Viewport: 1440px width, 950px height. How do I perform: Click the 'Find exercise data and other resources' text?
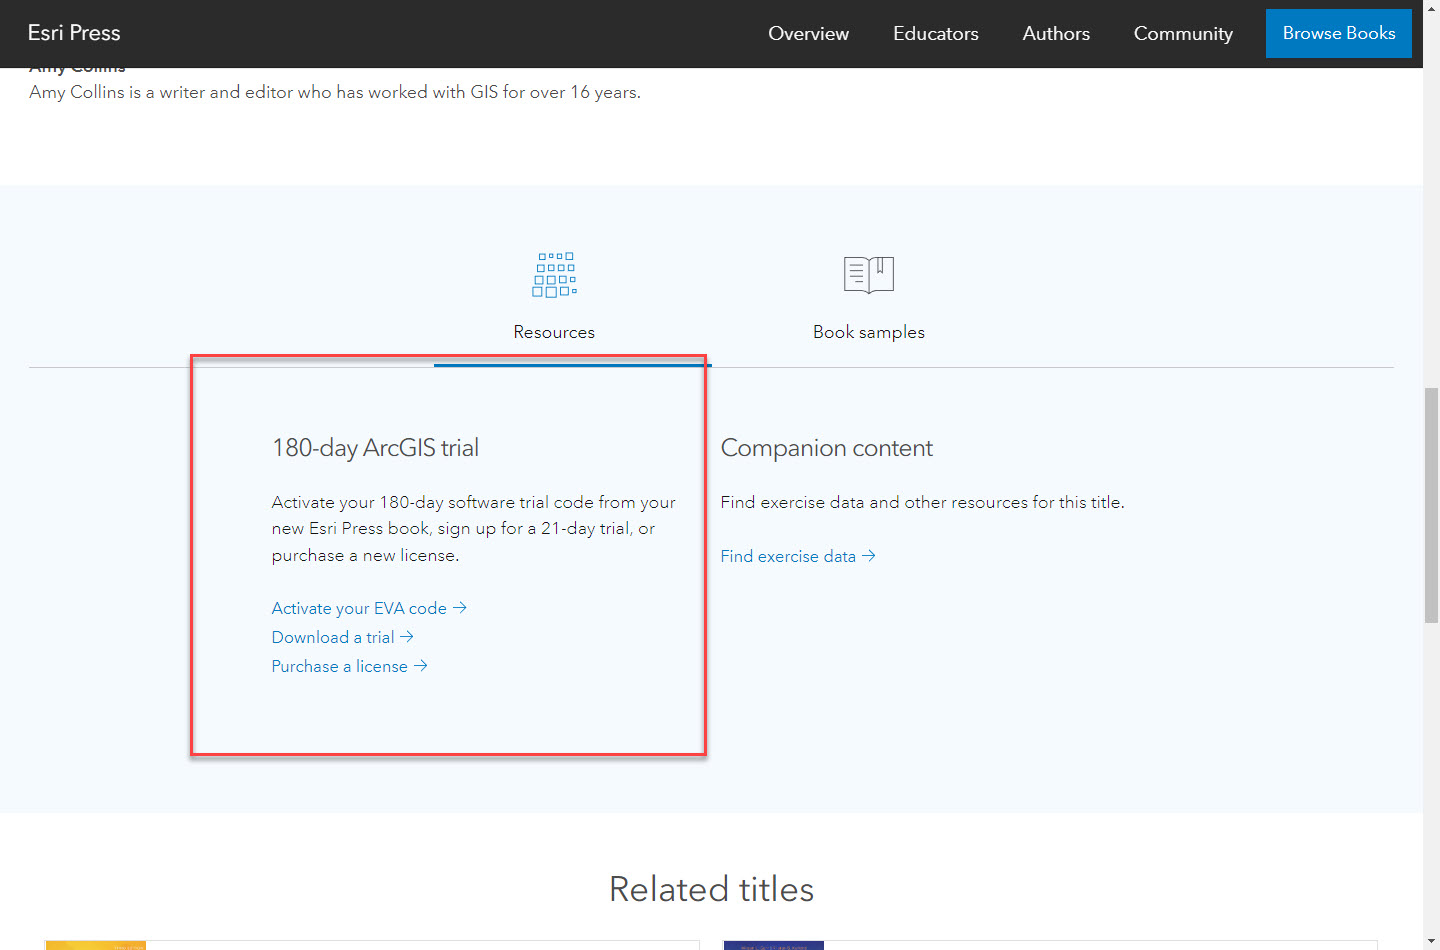pos(923,502)
